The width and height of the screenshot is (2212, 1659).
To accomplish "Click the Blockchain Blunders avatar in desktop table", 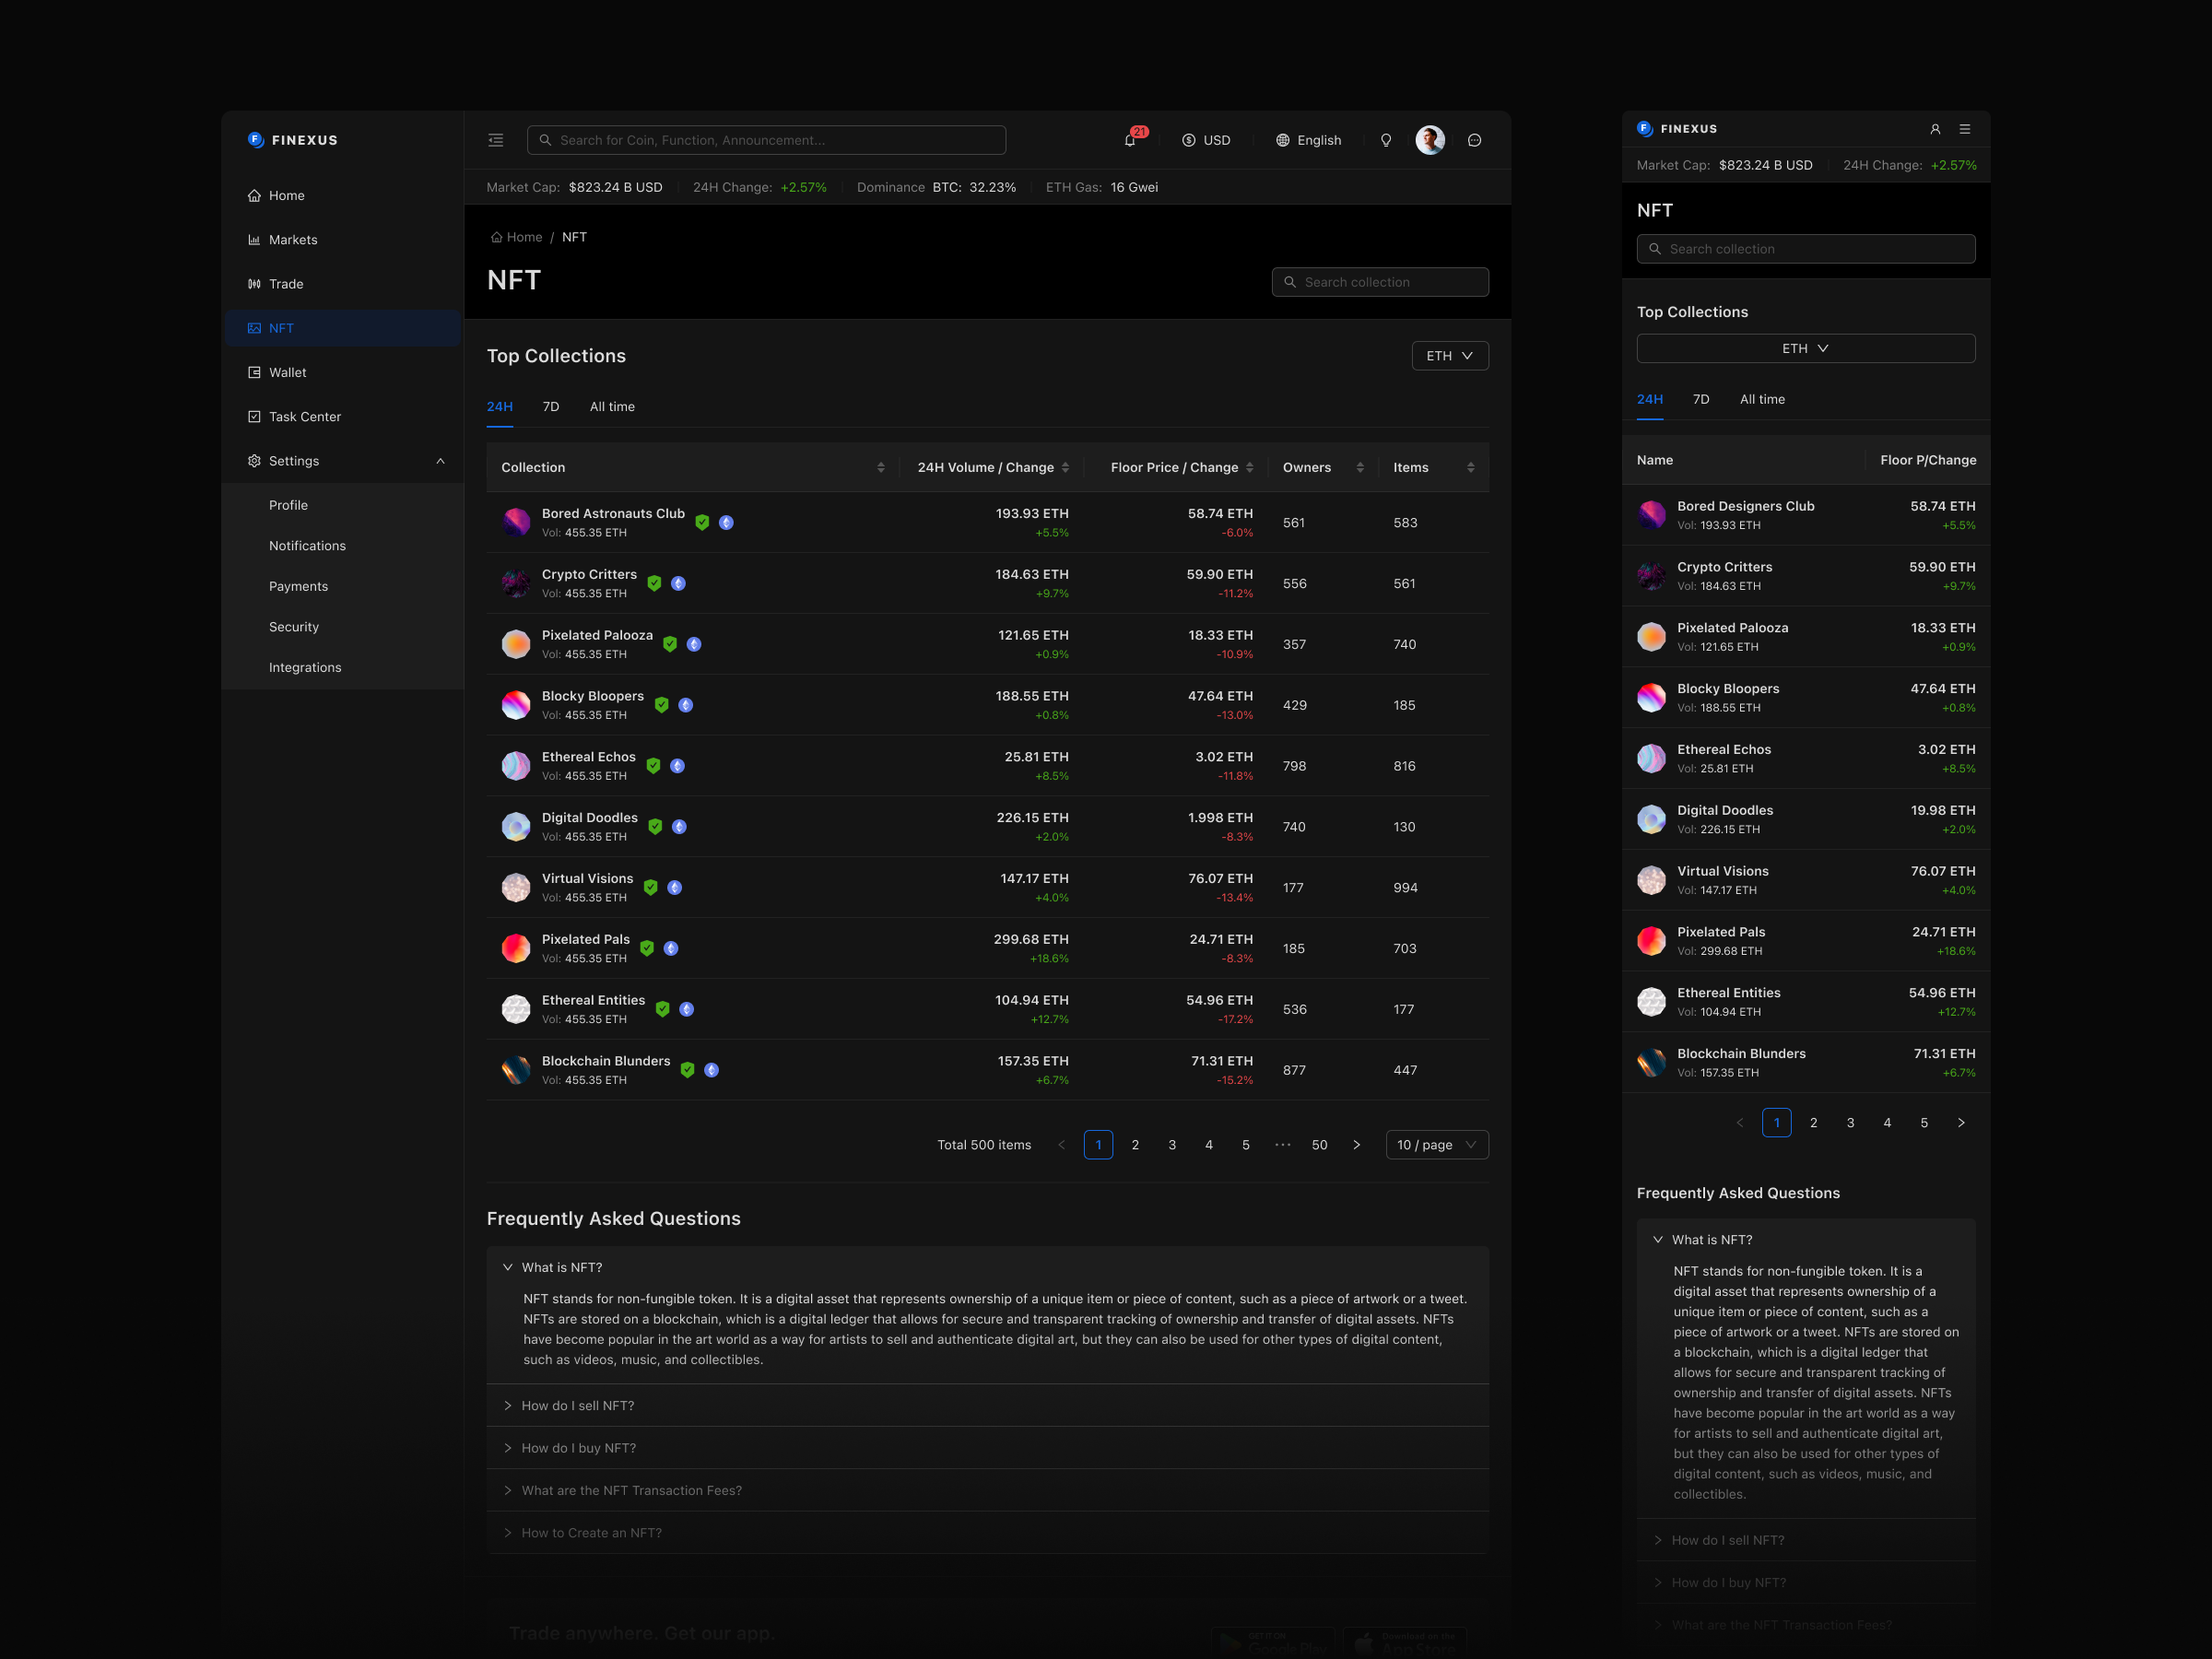I will (x=516, y=1070).
